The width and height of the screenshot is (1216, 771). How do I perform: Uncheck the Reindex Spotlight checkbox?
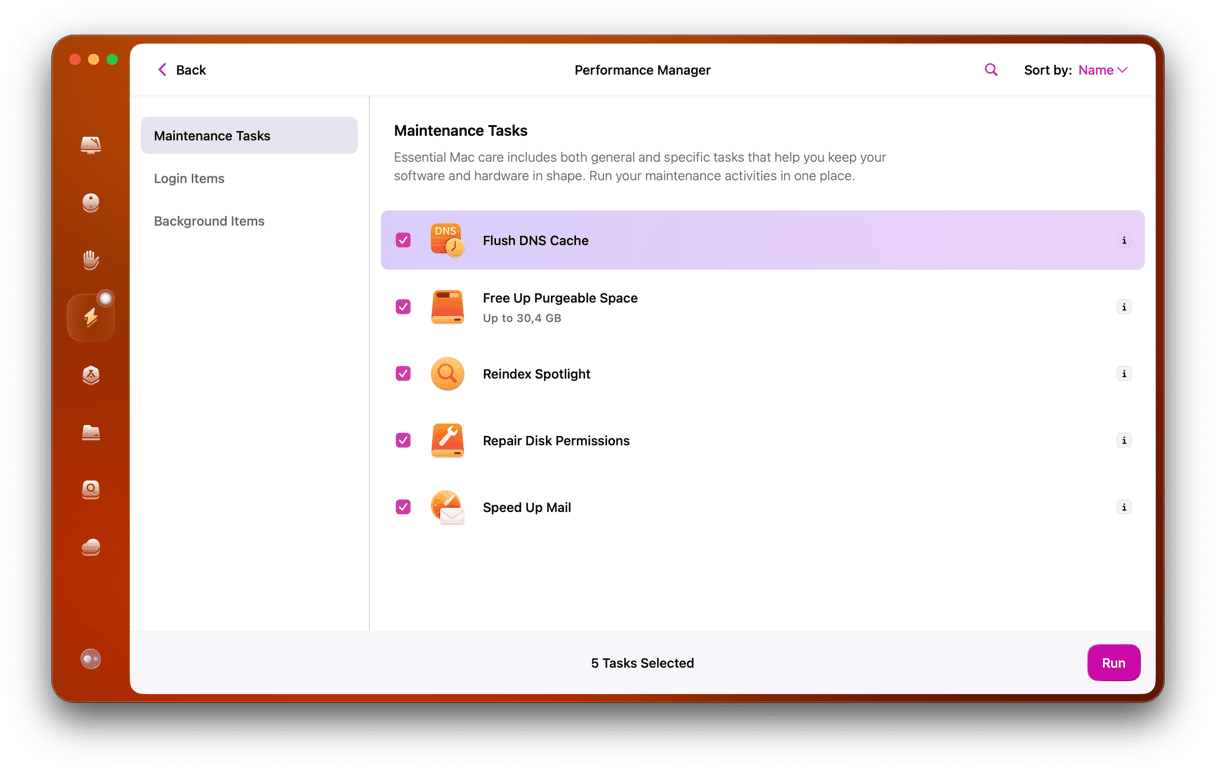point(403,374)
